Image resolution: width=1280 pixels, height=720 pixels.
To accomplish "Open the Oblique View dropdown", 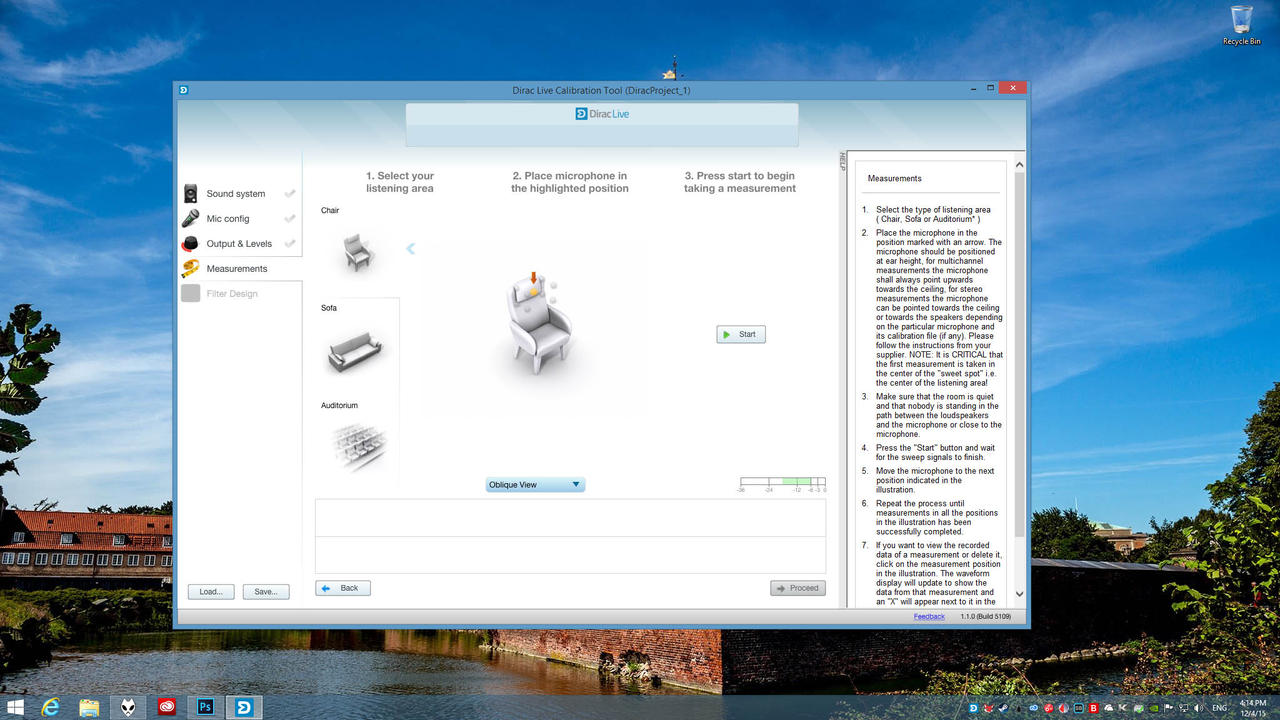I will click(535, 485).
